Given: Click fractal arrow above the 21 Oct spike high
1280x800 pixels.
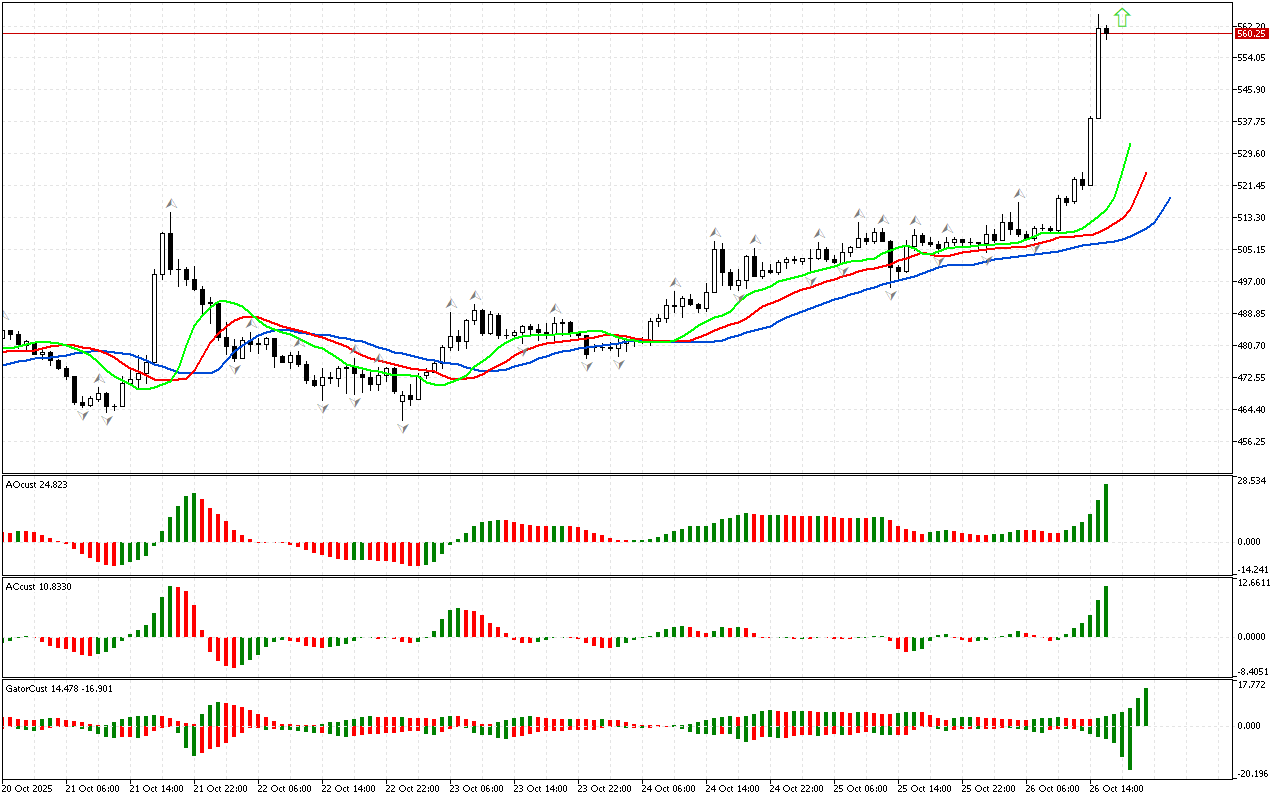Looking at the screenshot, I should (171, 203).
